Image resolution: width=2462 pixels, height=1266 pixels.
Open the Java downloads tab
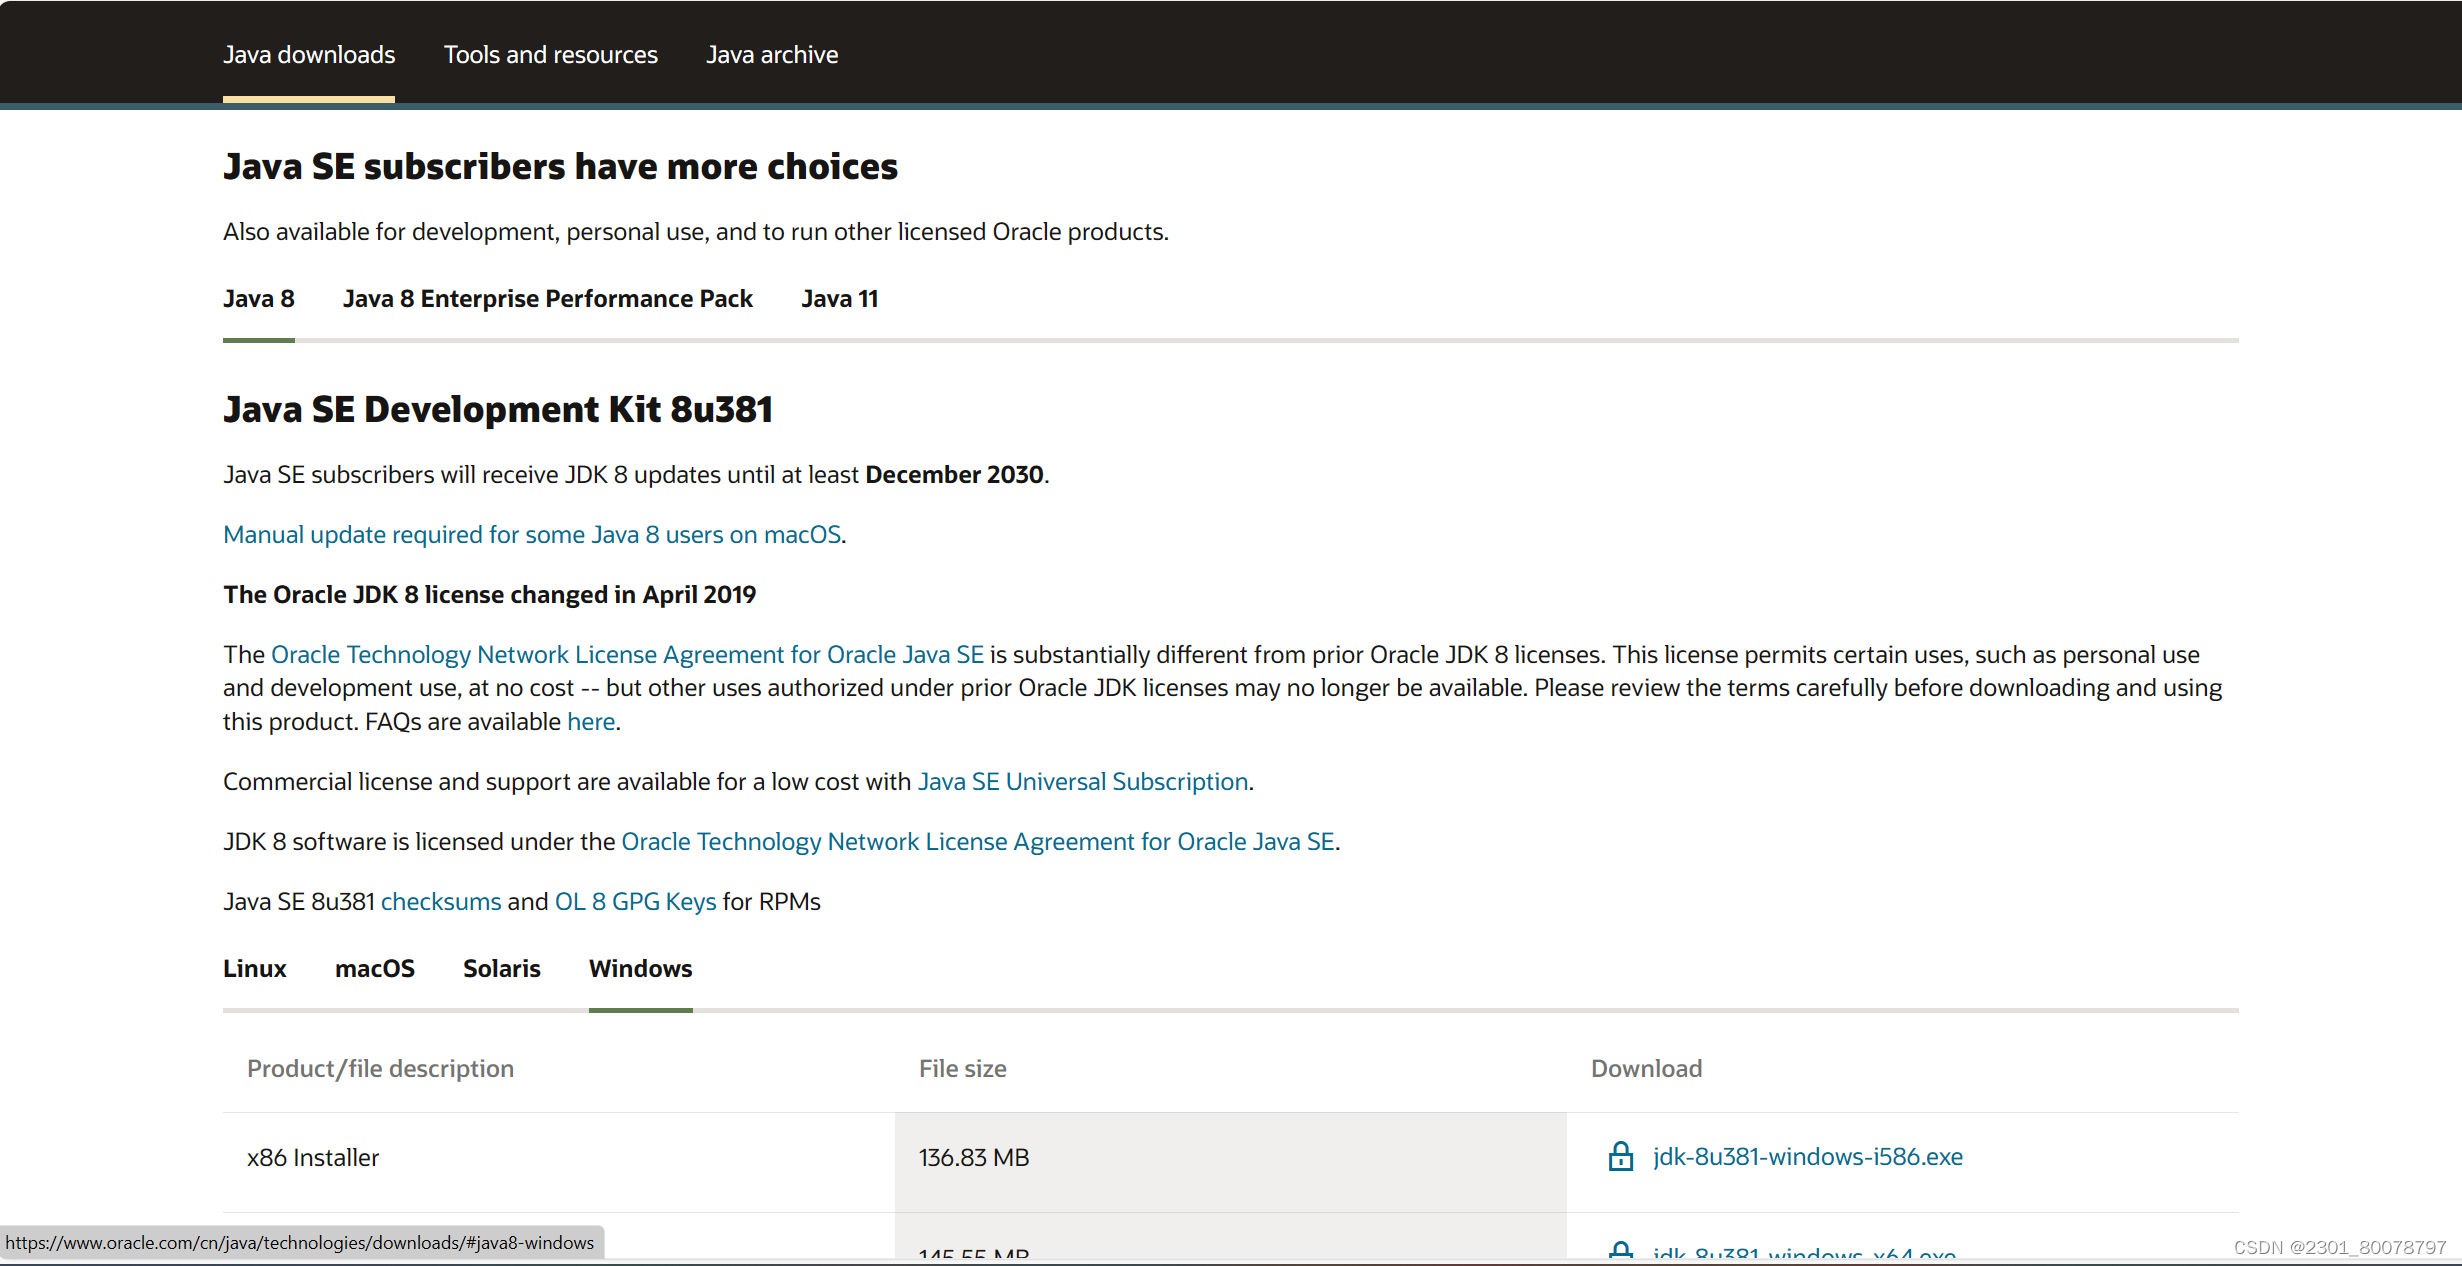point(309,55)
